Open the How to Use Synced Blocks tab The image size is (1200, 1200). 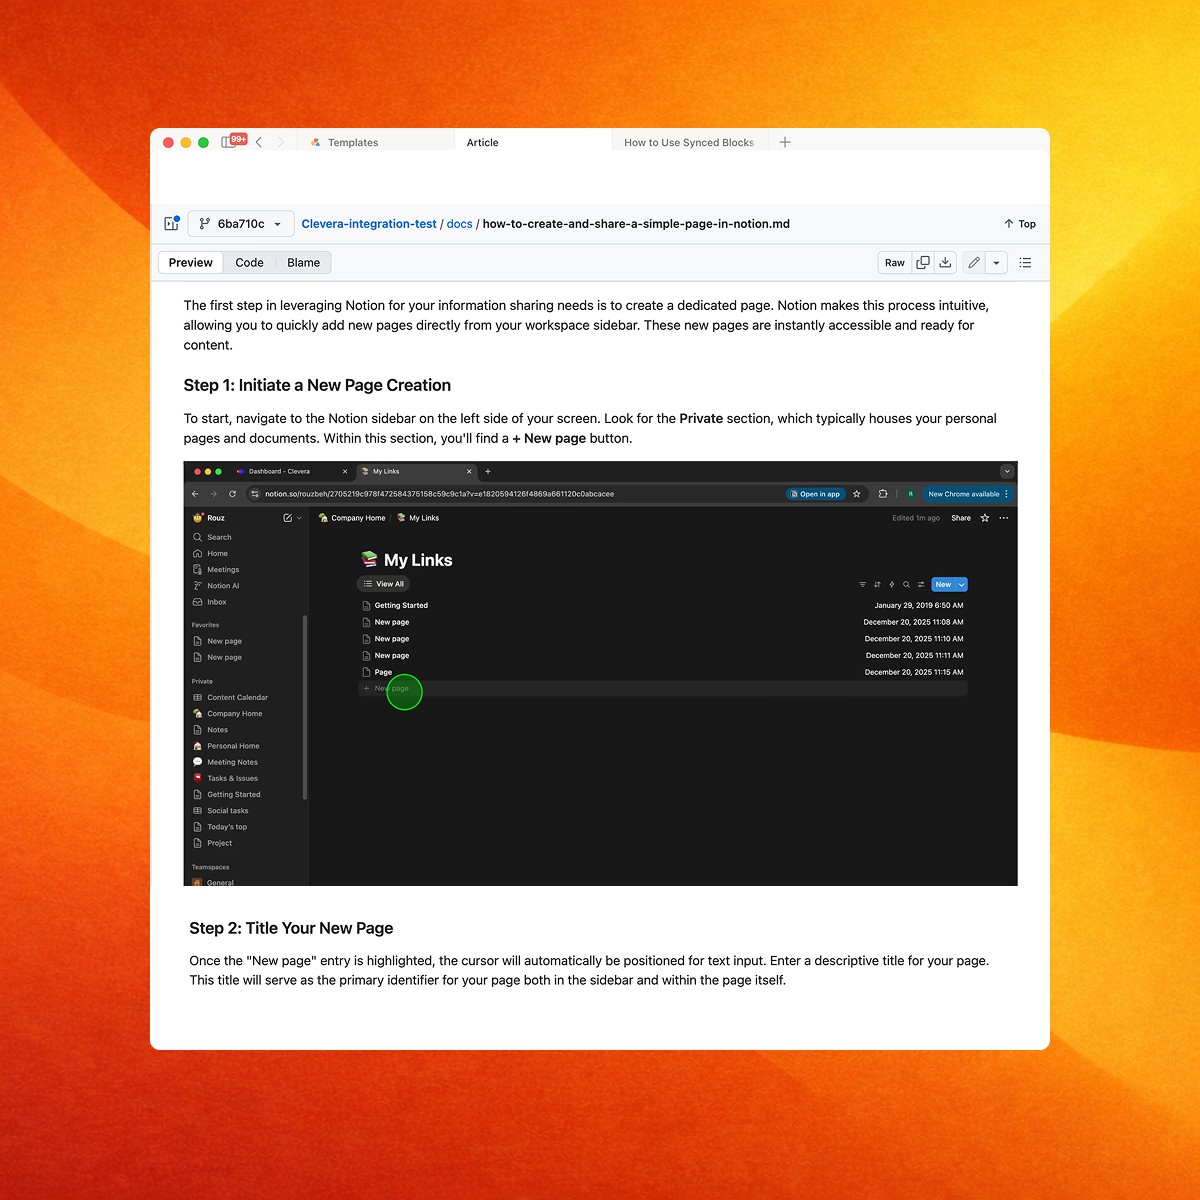pos(689,142)
